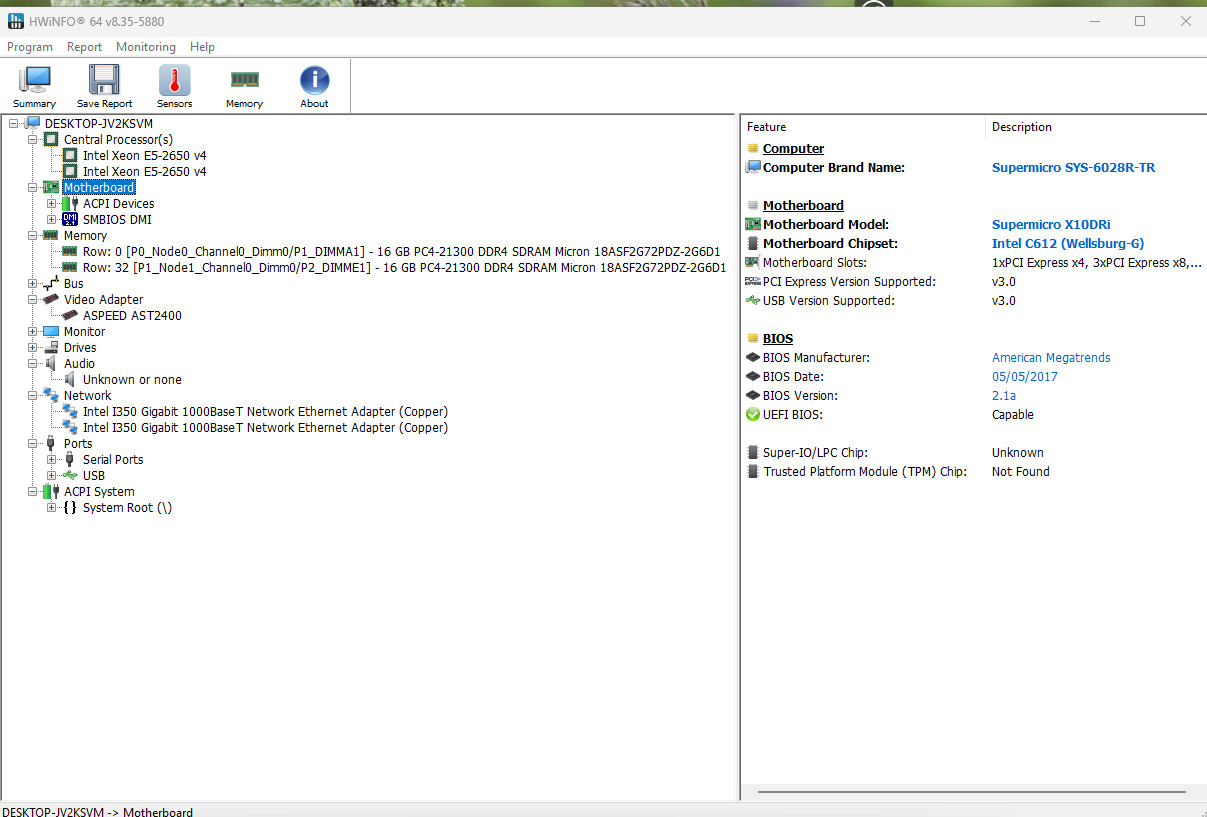The width and height of the screenshot is (1207, 817).
Task: Click the Intel C612 (Wellsburg-G) link
Action: 1067,244
